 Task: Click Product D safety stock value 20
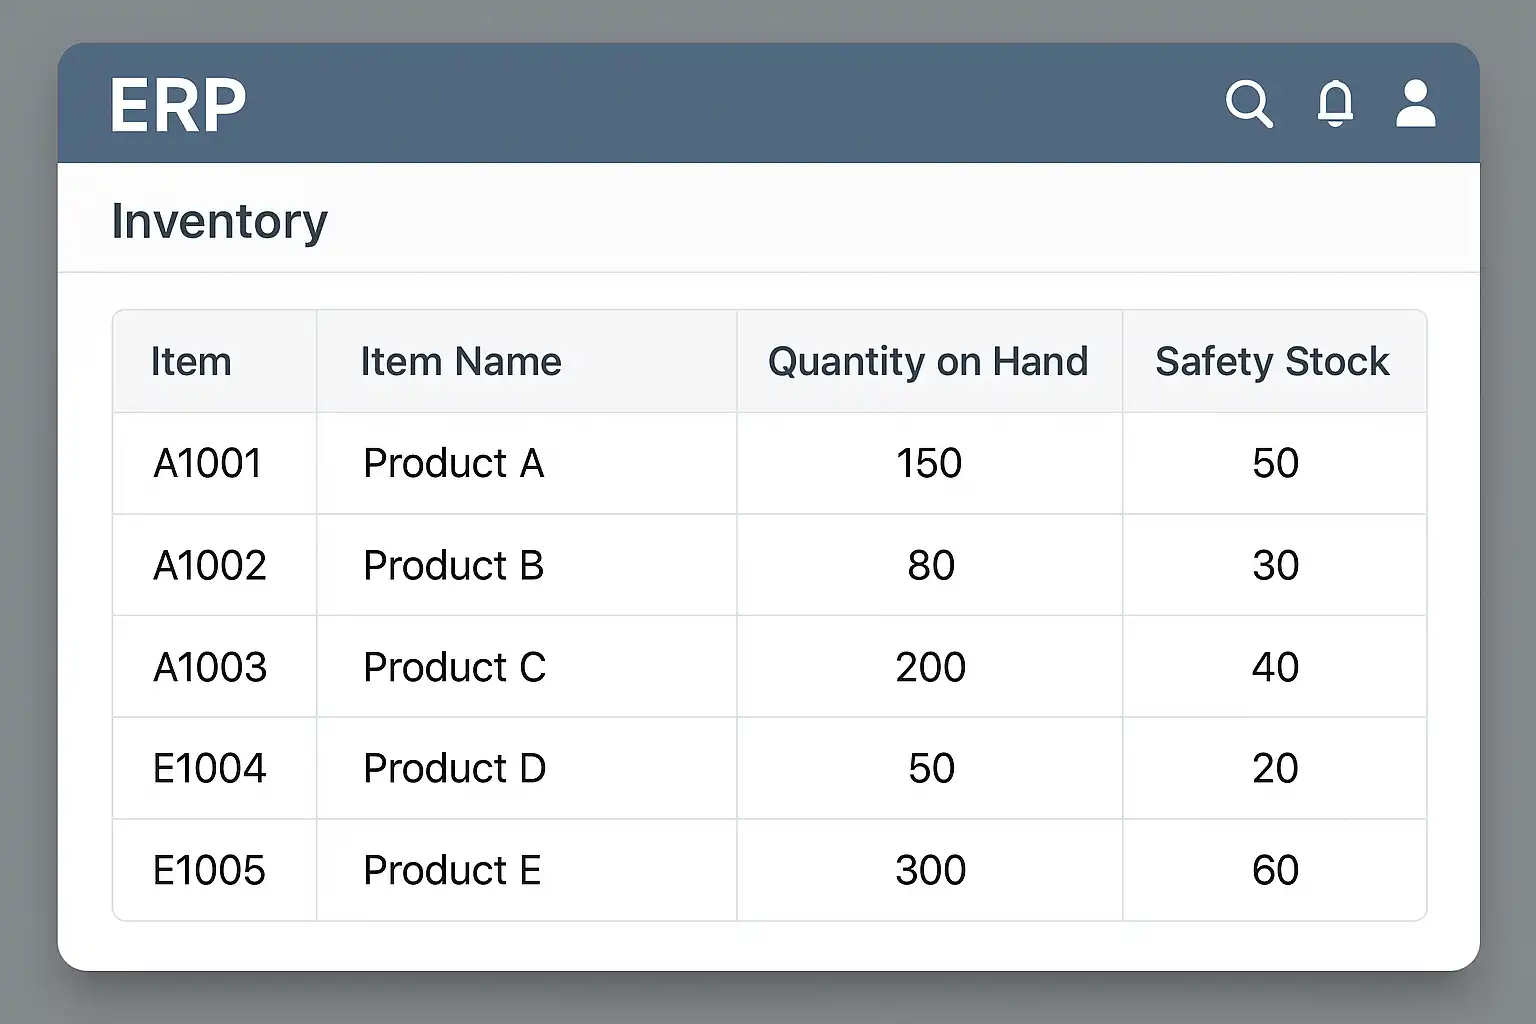click(1275, 769)
